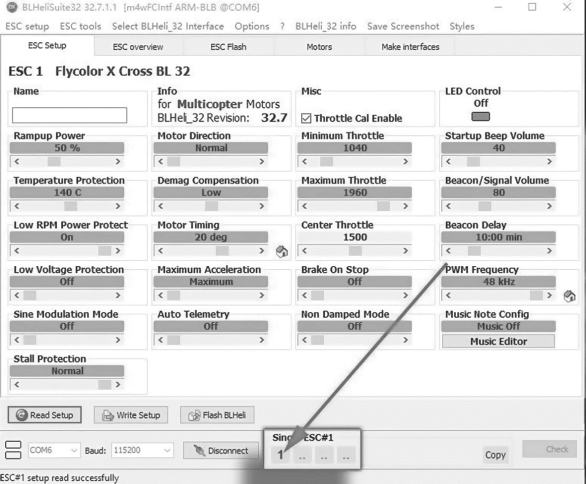Switch to the Make interfaces tab
This screenshot has height=484, width=586.
point(410,47)
